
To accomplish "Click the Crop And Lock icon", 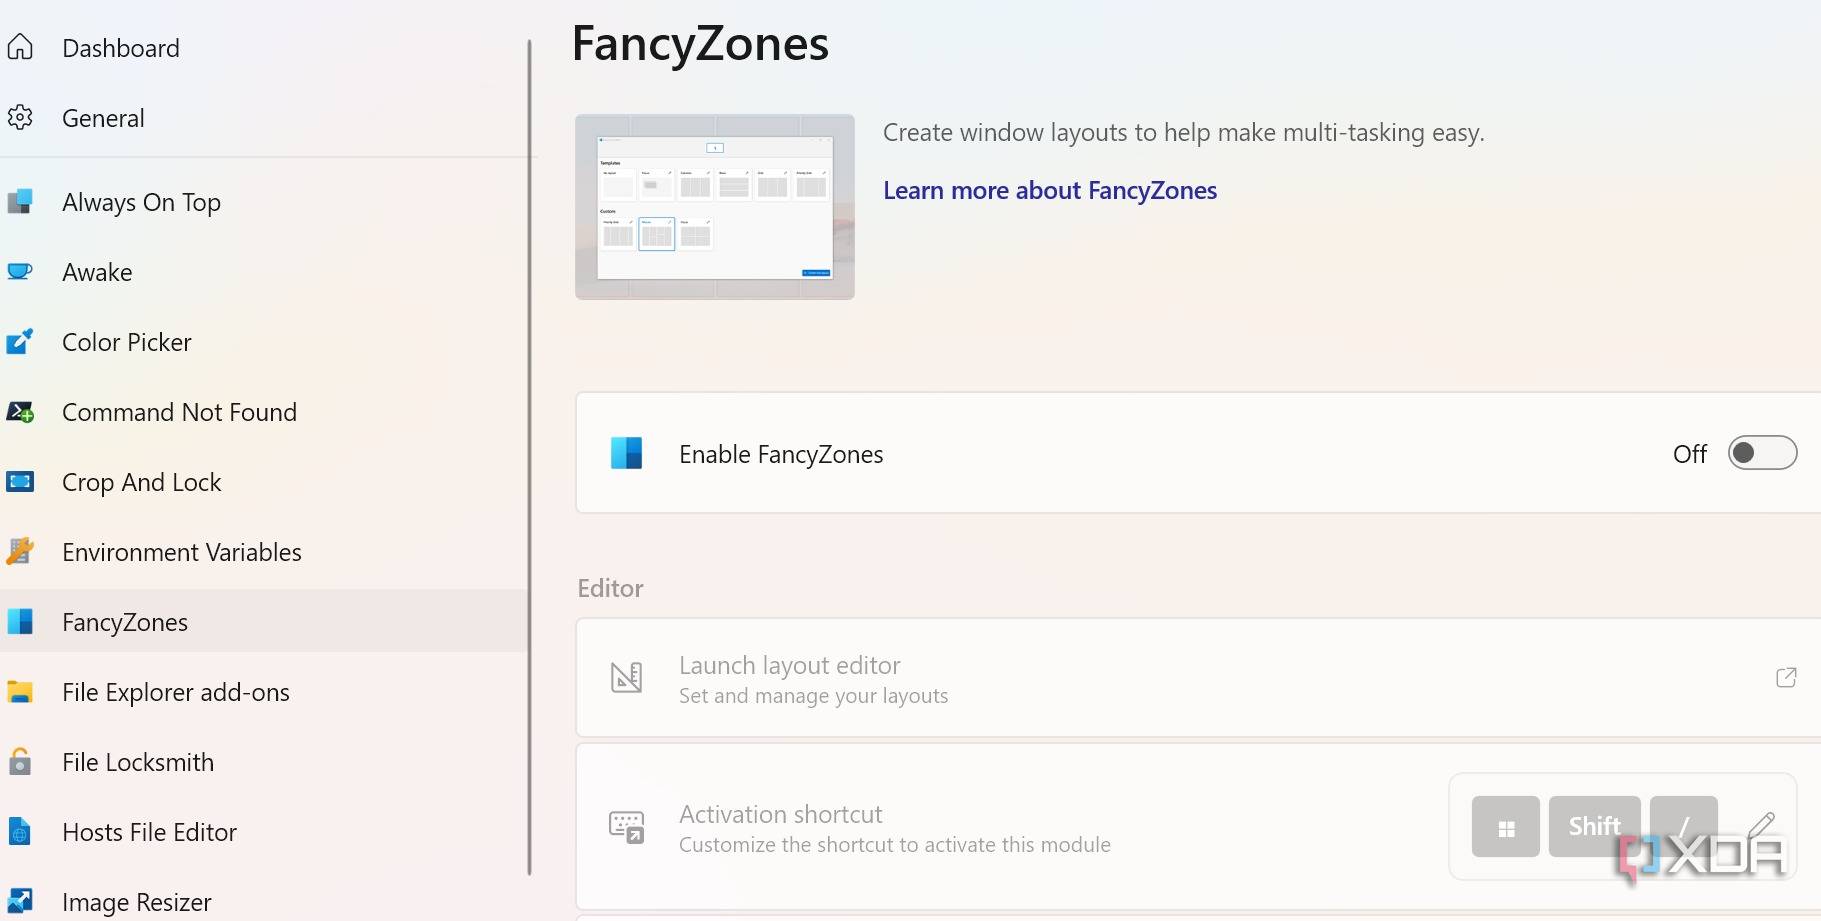I will [x=20, y=481].
